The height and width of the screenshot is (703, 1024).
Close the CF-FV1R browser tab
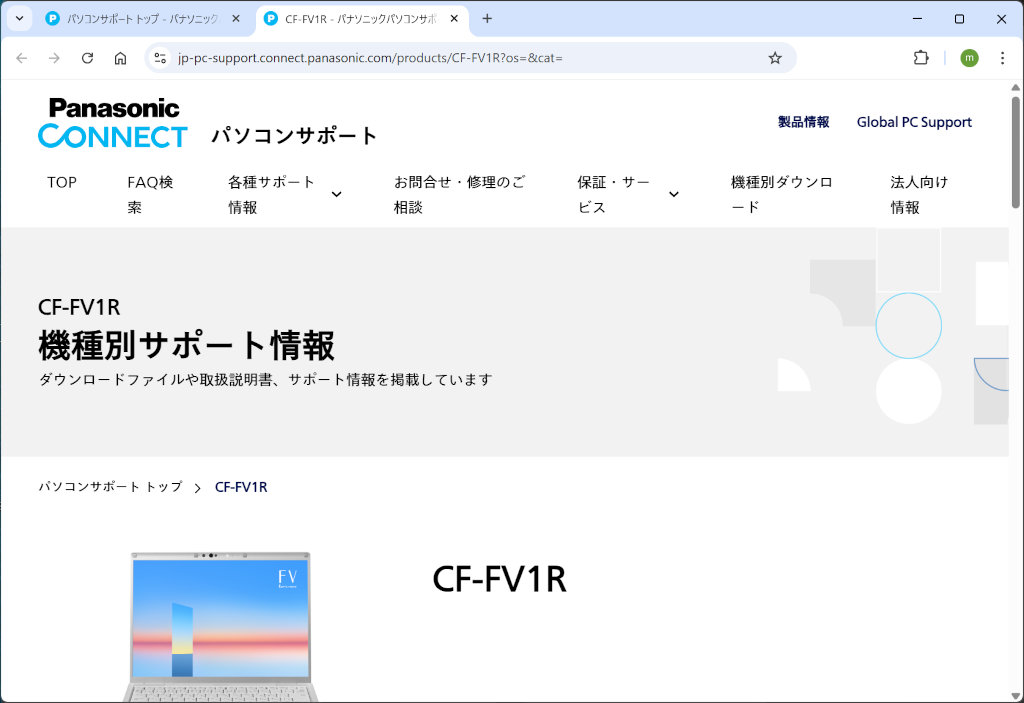(455, 19)
